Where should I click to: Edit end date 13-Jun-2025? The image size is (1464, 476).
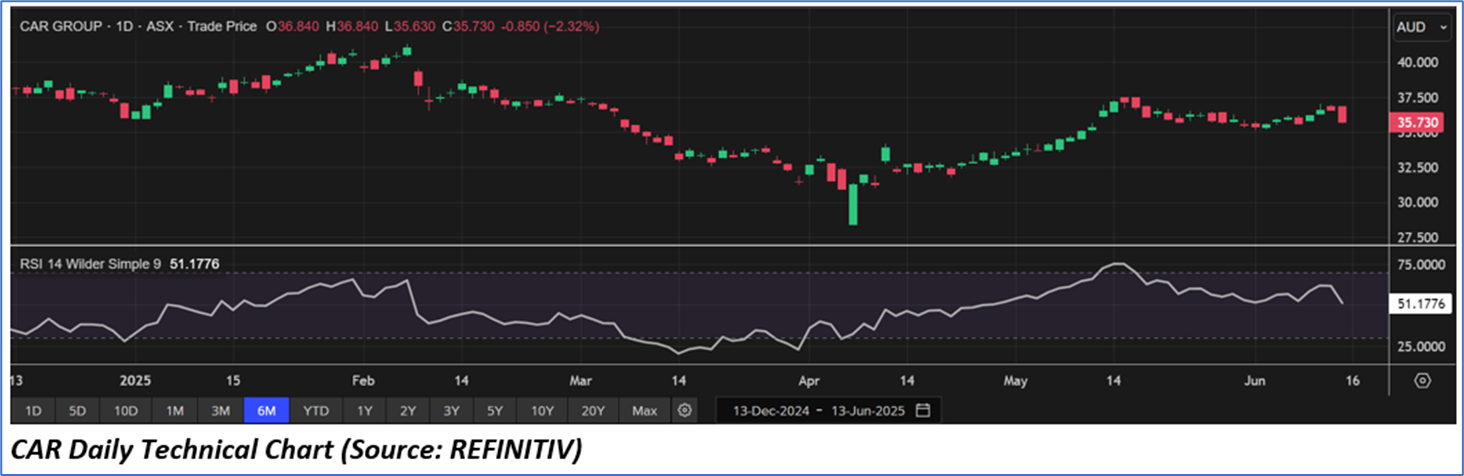[x=870, y=411]
